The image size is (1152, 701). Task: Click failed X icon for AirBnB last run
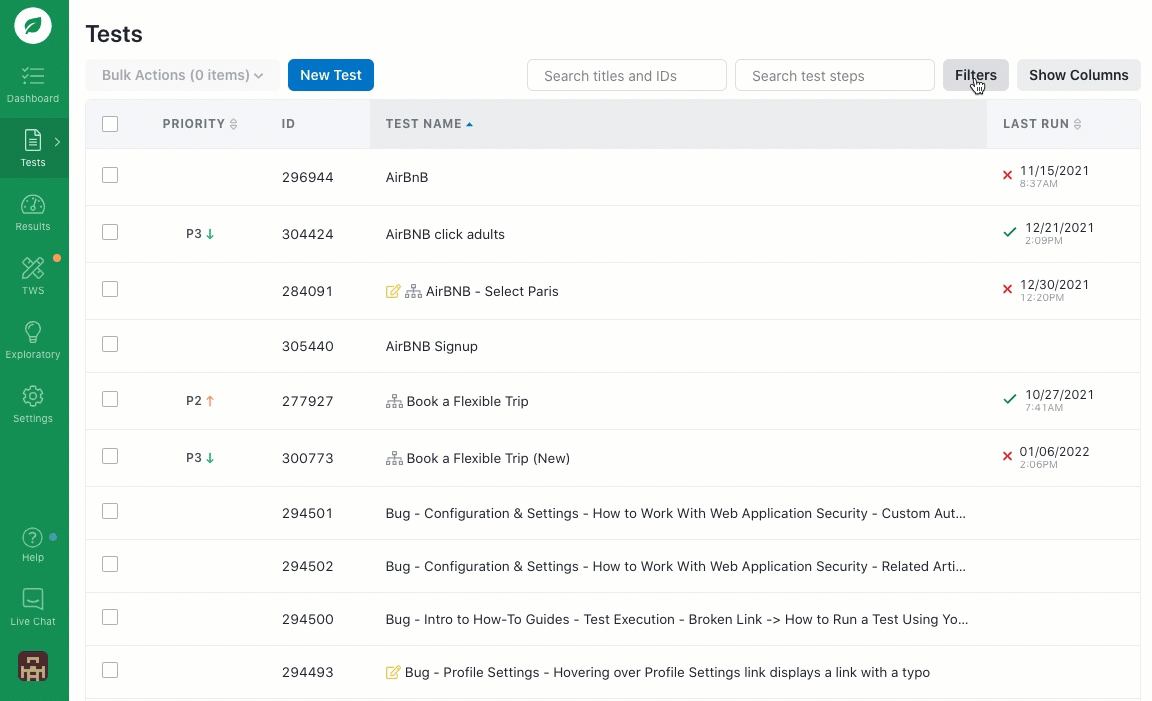[1007, 176]
